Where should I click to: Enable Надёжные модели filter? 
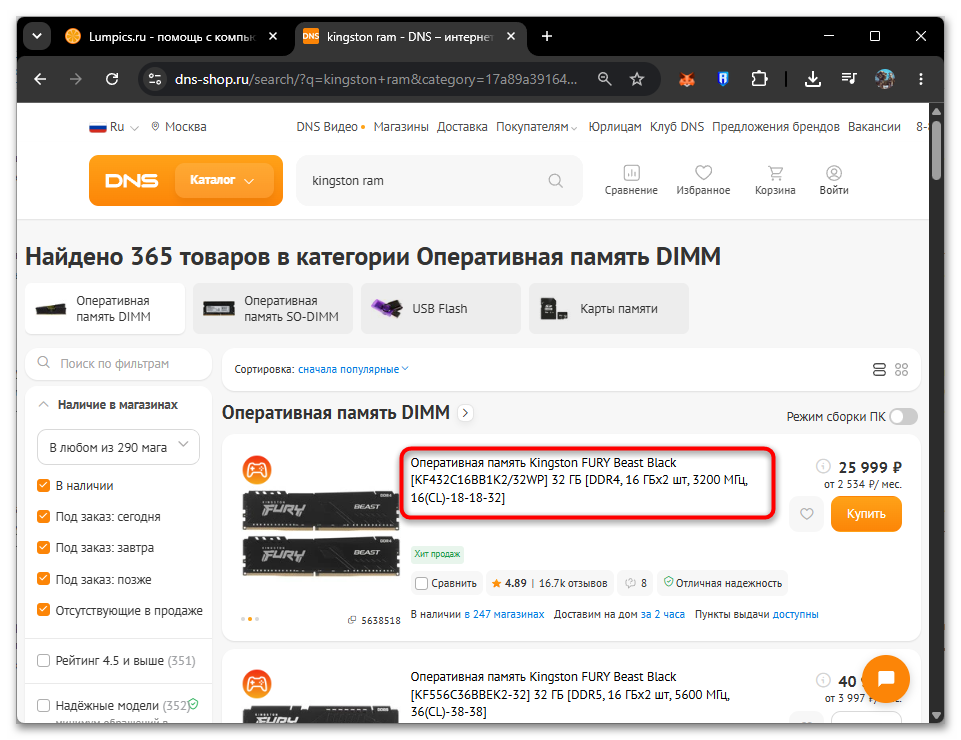(x=44, y=705)
